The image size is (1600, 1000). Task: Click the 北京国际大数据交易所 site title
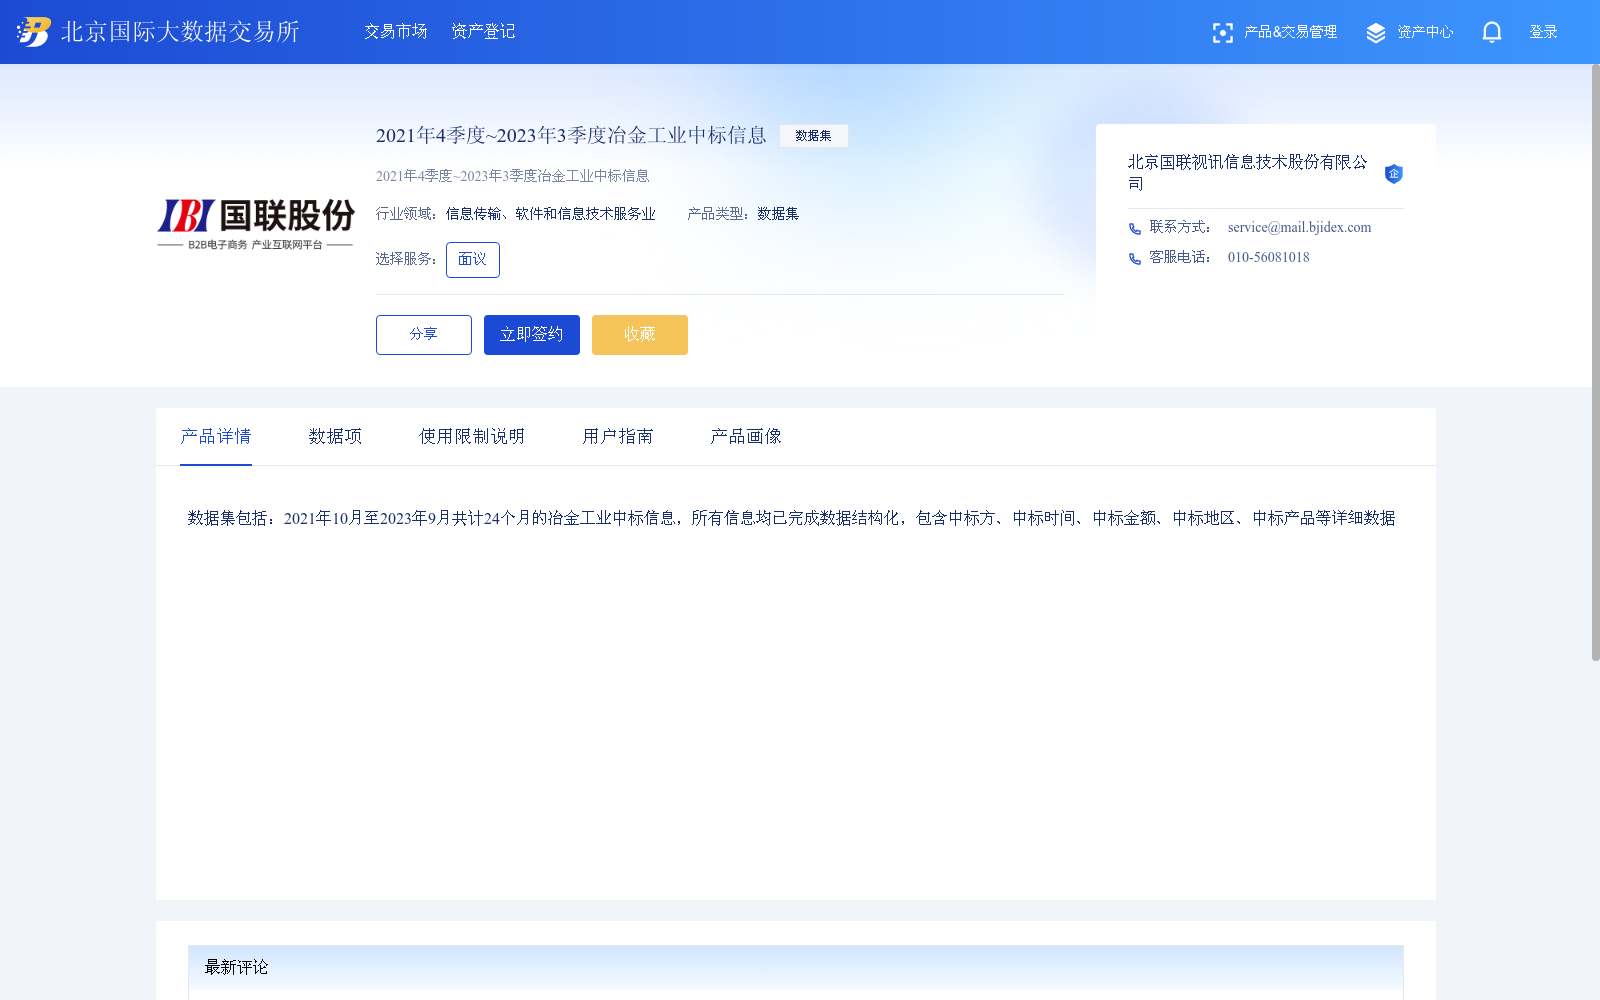click(180, 32)
